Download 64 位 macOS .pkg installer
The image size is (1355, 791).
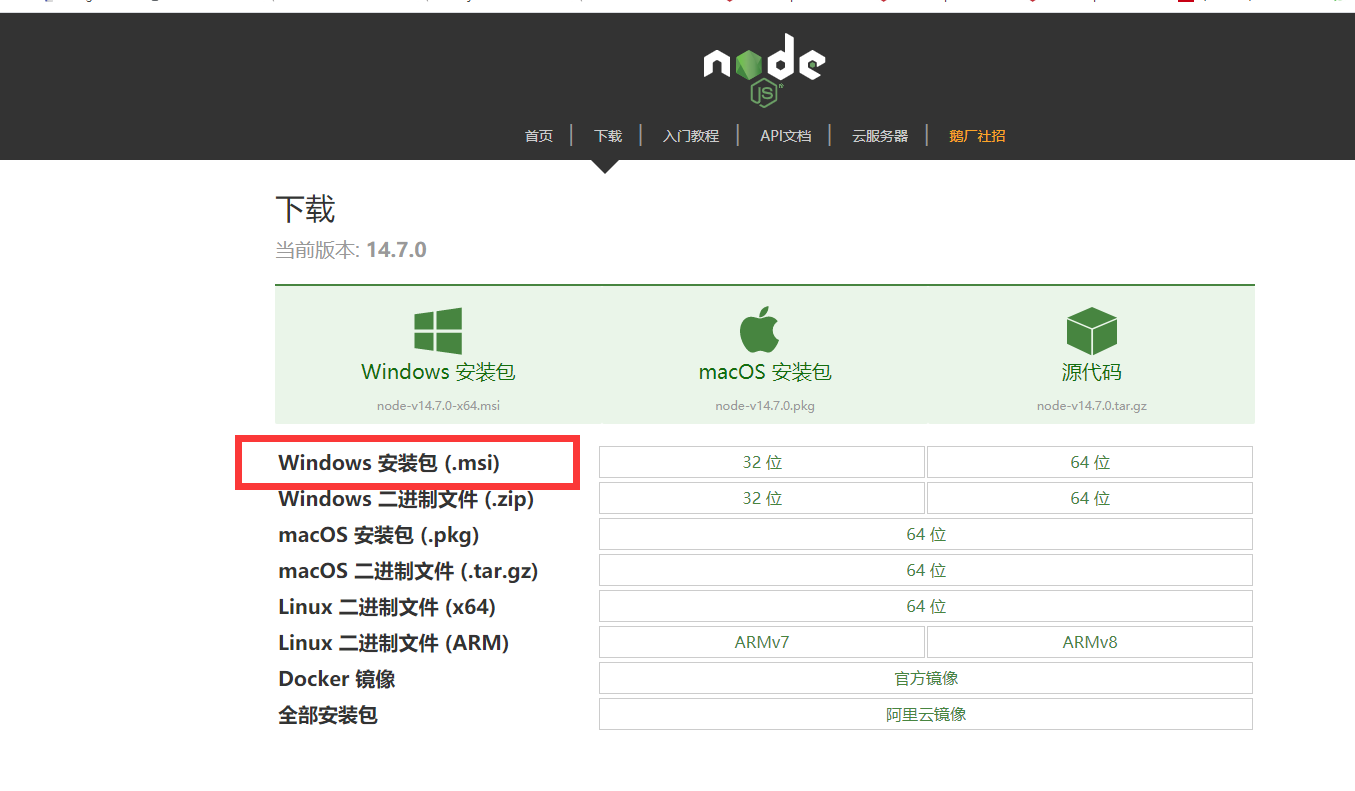coord(926,534)
